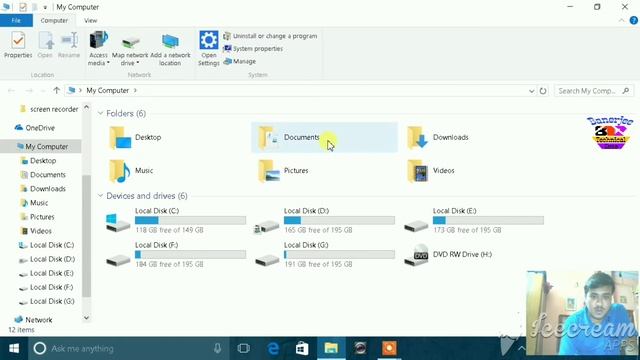Click My Computer in the address bar

click(107, 91)
